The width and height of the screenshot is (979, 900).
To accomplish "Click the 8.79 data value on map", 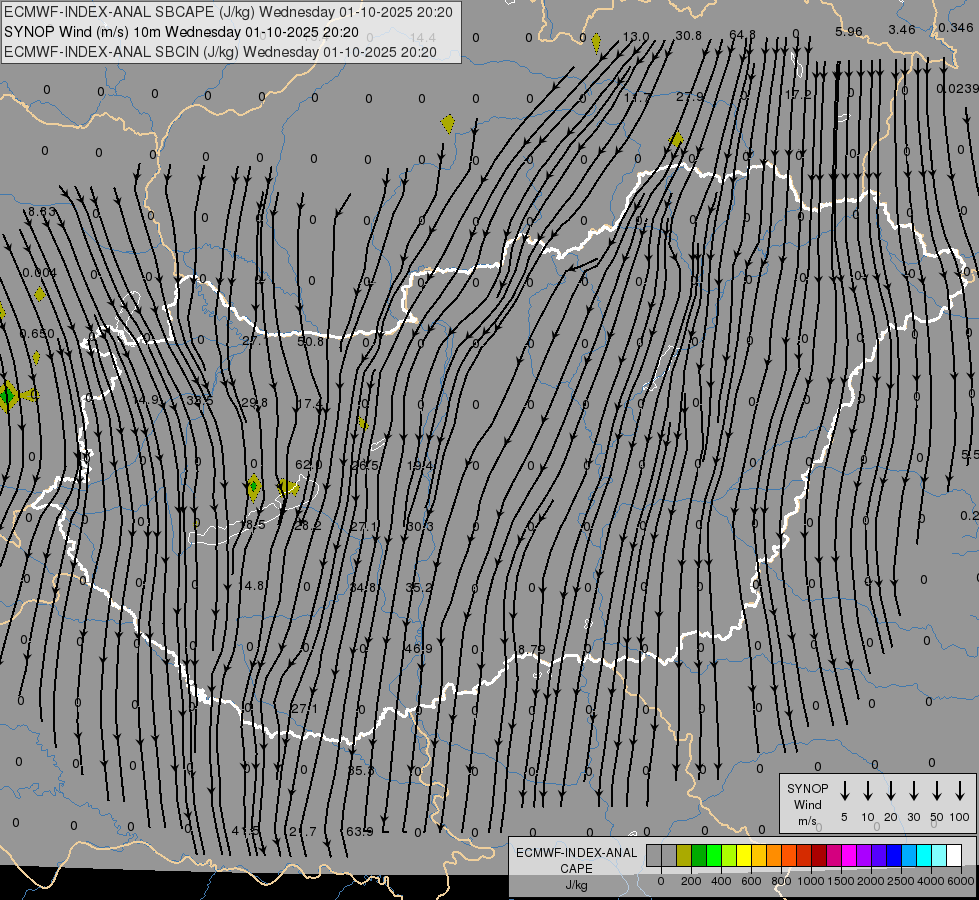I will [531, 650].
